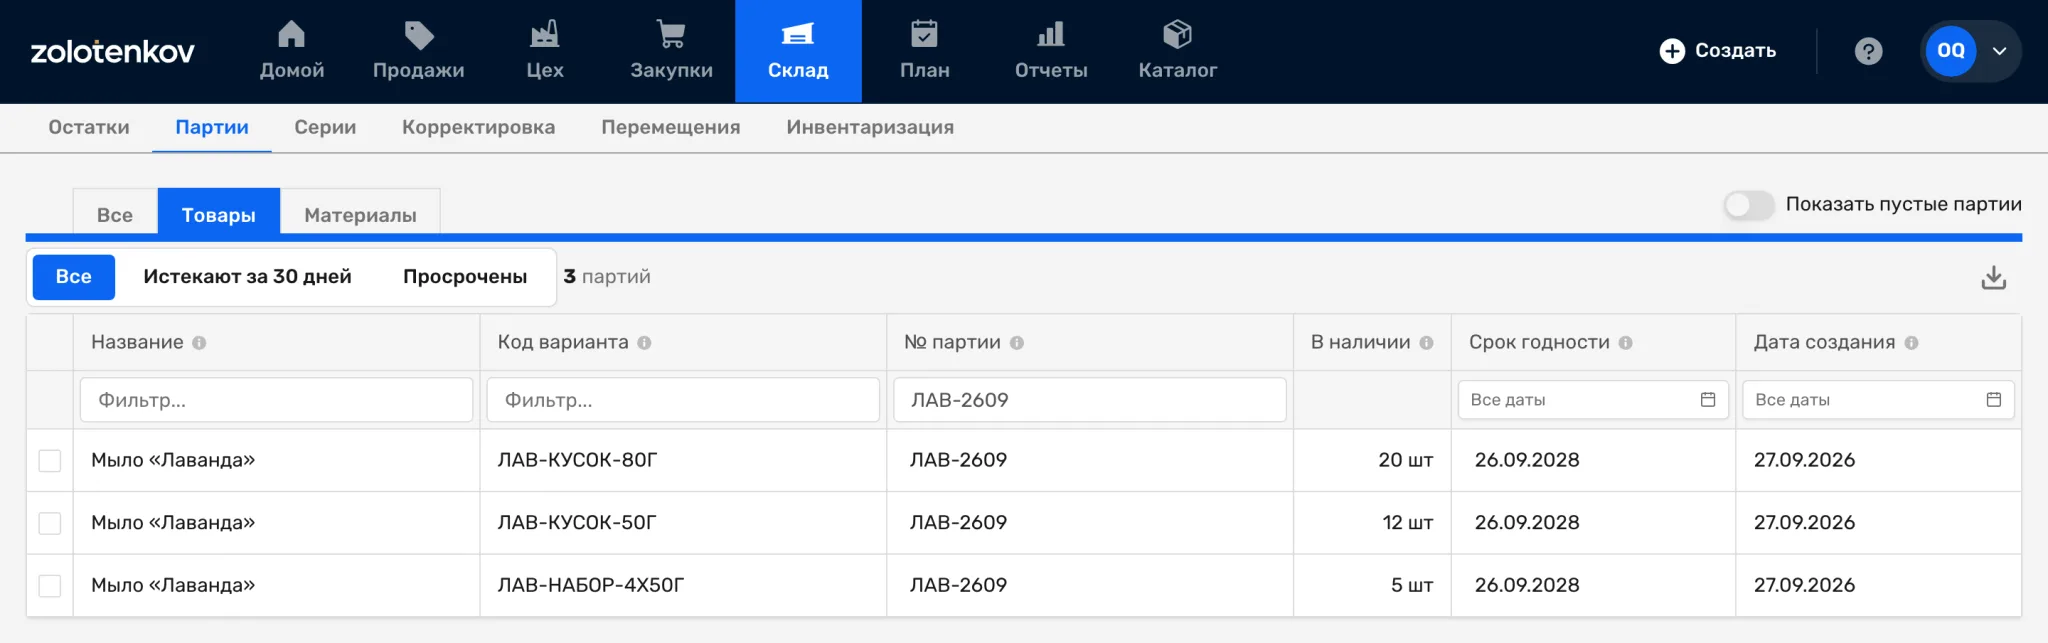Click the download export icon
Image resolution: width=2048 pixels, height=643 pixels.
[1994, 277]
